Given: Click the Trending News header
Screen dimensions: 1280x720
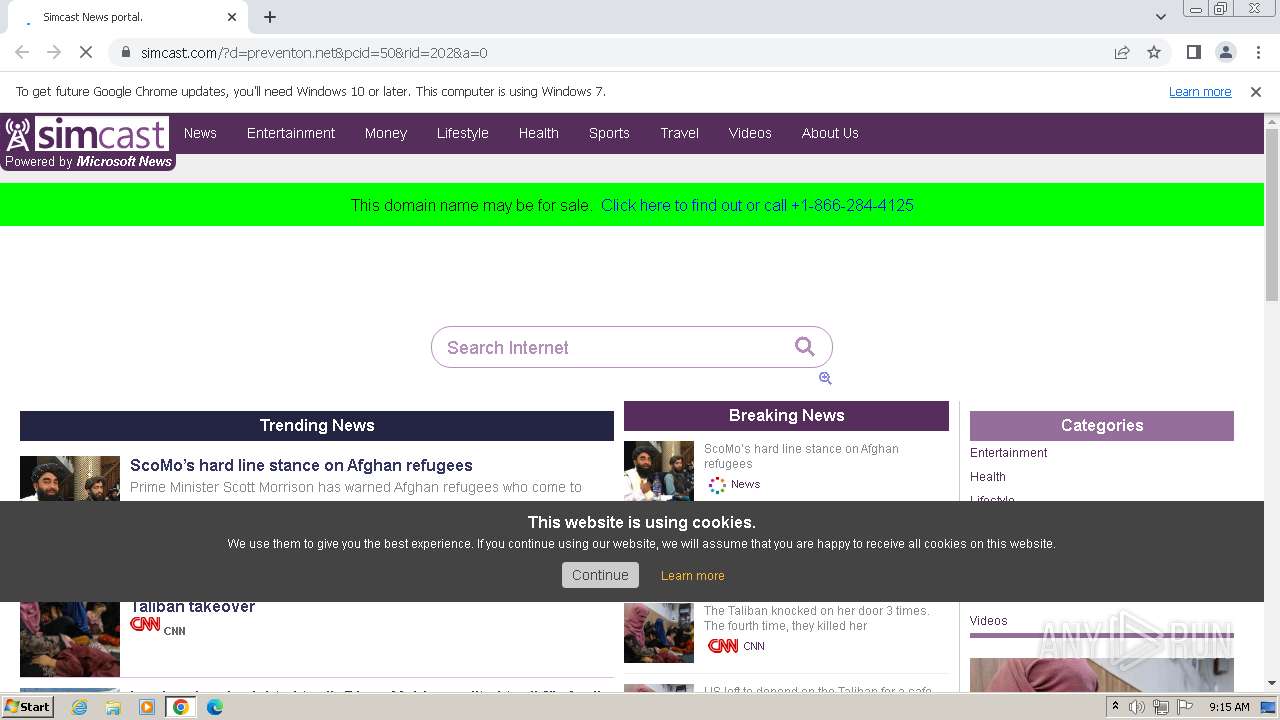Looking at the screenshot, I should click(x=317, y=426).
